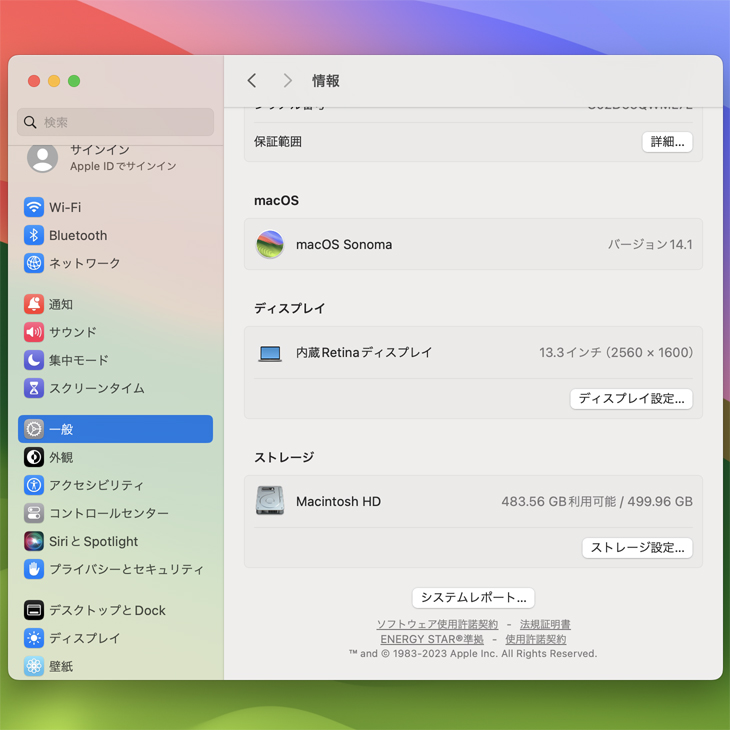Open the 法規証明書 link

pyautogui.click(x=545, y=625)
